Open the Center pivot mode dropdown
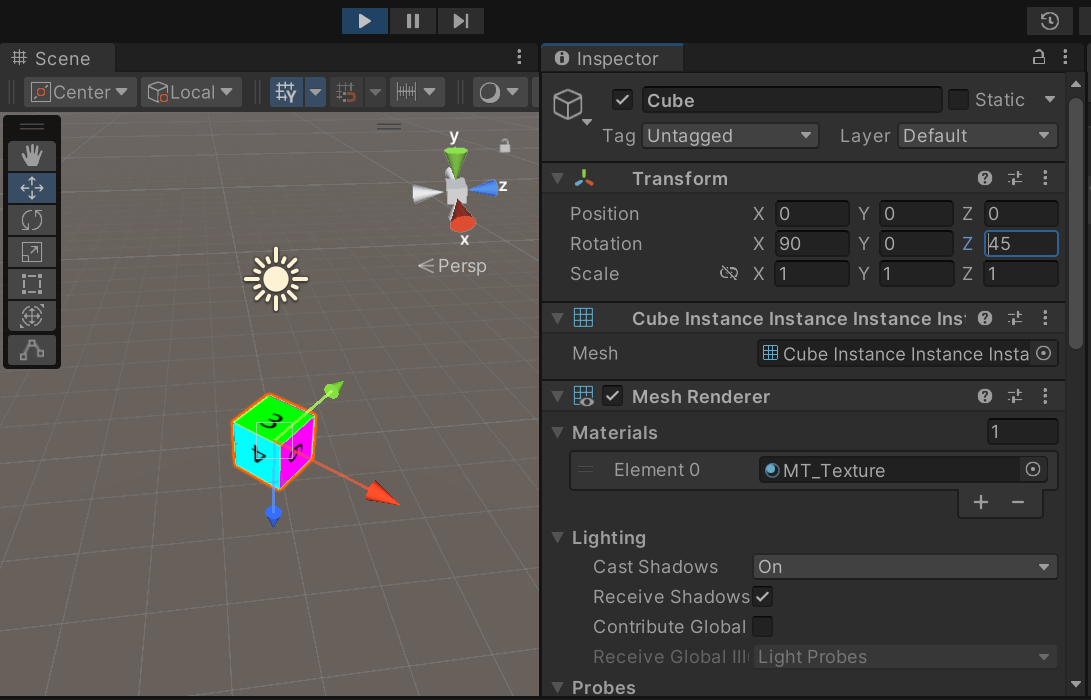This screenshot has width=1091, height=700. [x=80, y=92]
